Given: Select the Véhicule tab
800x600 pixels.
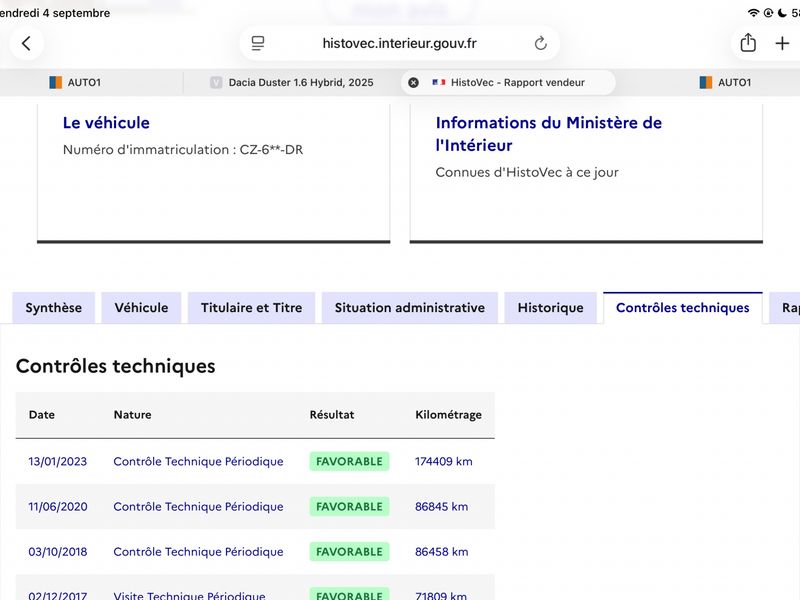Looking at the screenshot, I should click(141, 308).
